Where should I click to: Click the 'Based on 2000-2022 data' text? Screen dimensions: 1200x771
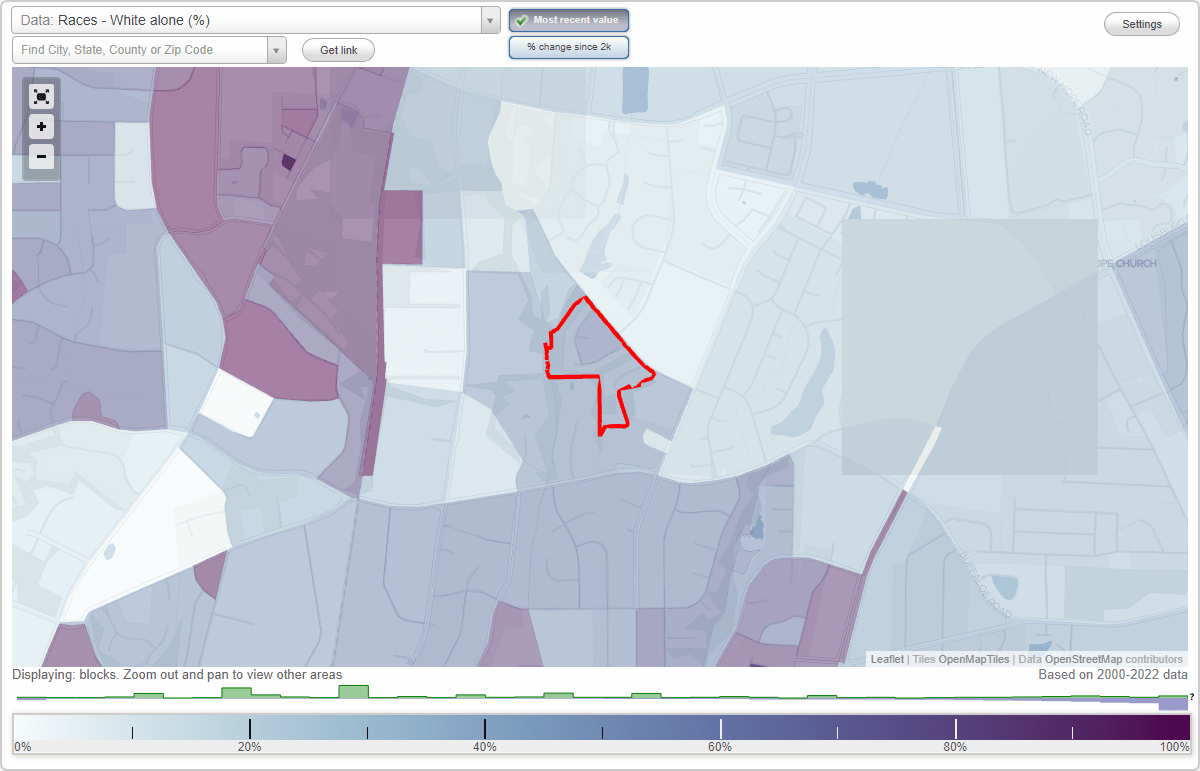point(1113,675)
